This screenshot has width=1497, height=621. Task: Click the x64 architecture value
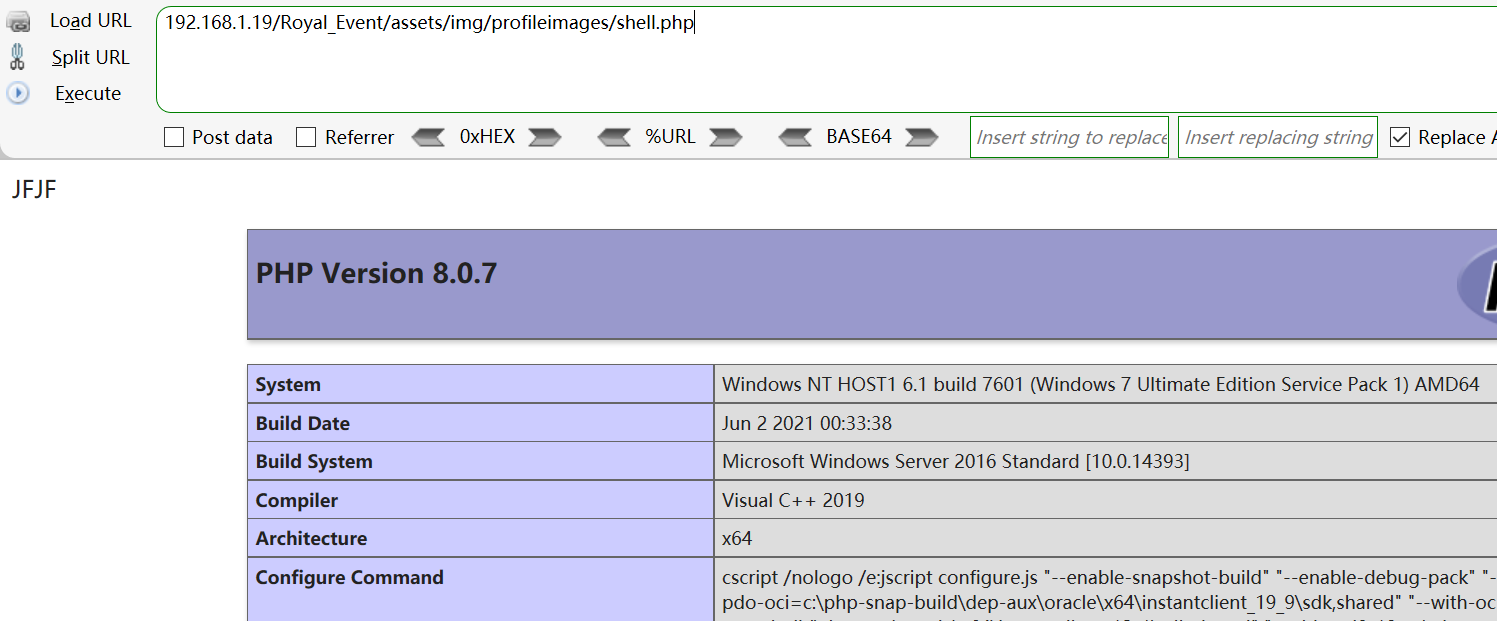point(737,538)
